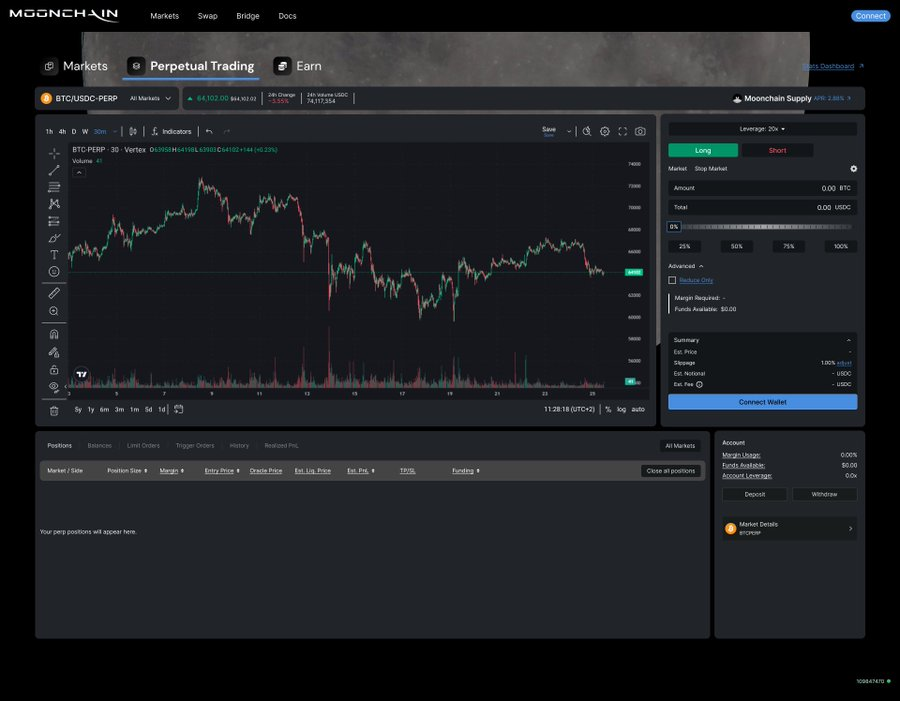Switch to the Trigger Orders tab
Viewport: 900px width, 701px height.
(x=195, y=446)
